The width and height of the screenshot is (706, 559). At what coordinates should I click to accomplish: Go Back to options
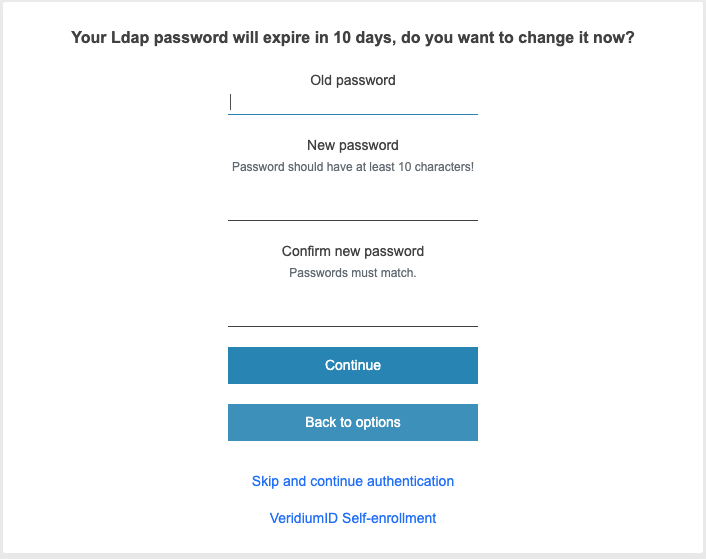(x=353, y=422)
